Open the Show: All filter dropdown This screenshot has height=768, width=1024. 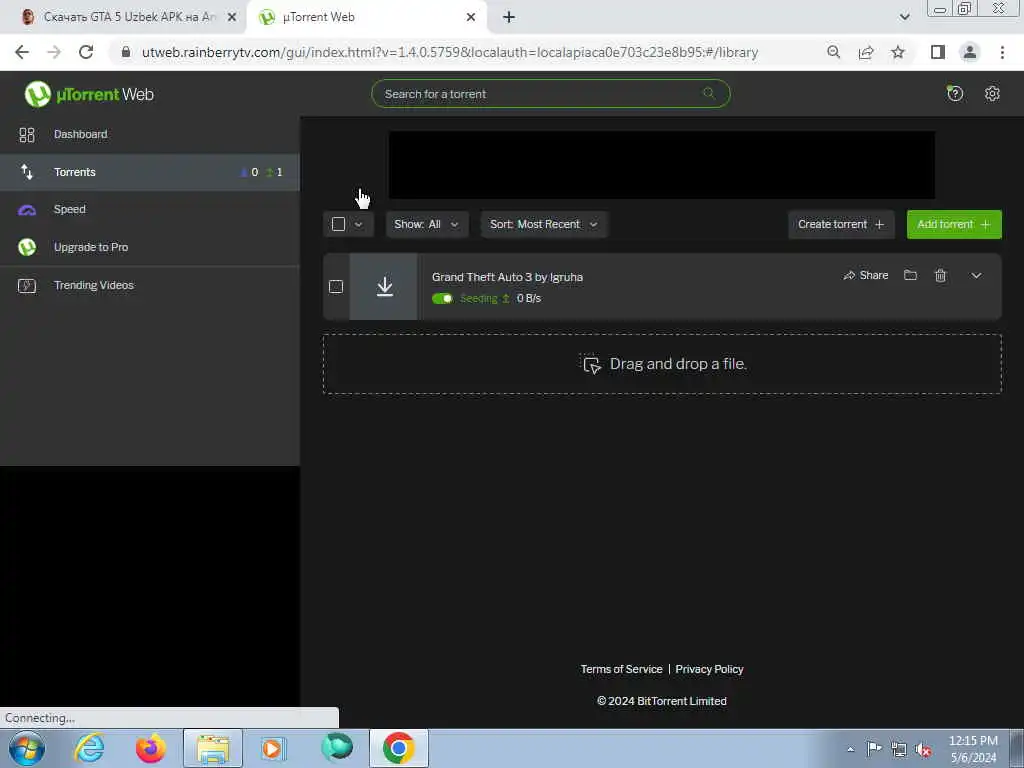(x=426, y=224)
